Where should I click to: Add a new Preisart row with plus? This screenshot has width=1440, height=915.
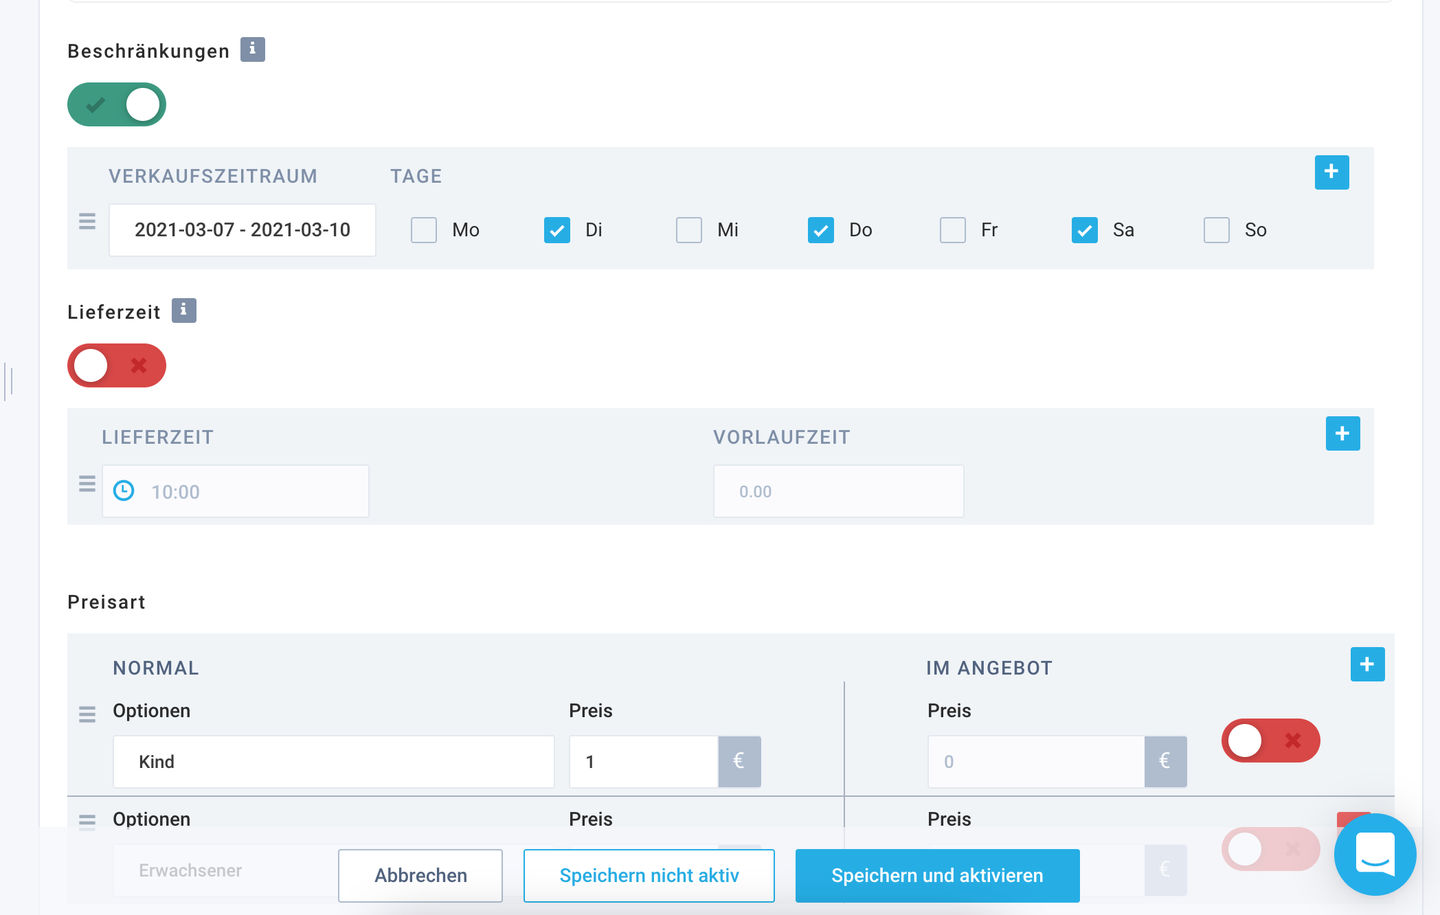point(1367,664)
